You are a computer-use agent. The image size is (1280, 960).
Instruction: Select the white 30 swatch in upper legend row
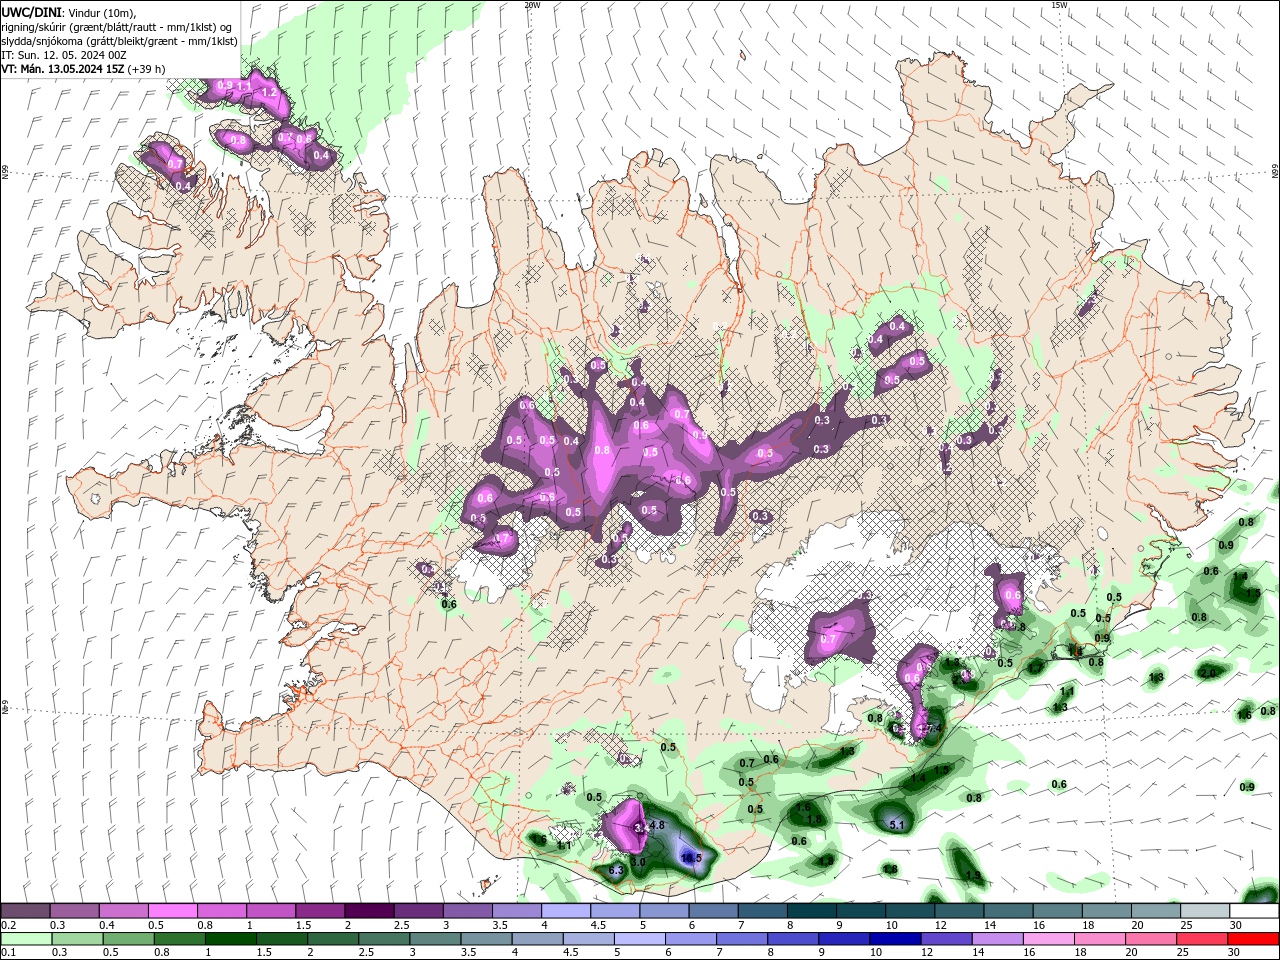(x=1255, y=911)
